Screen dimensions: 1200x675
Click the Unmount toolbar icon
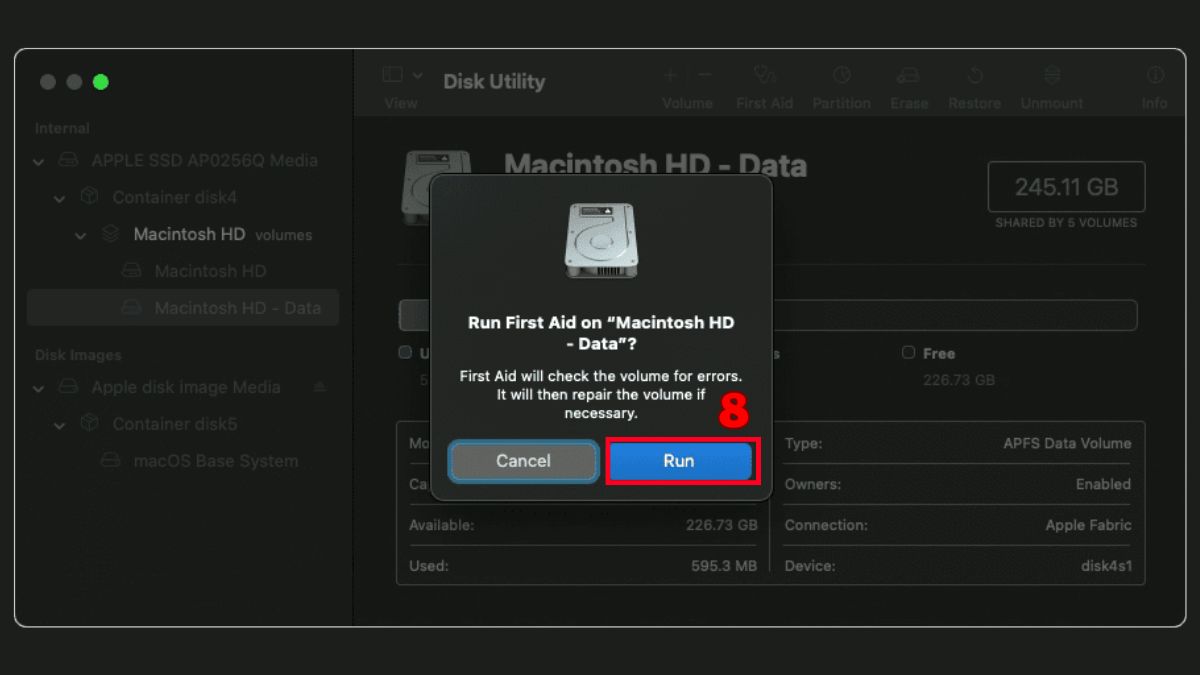click(x=1052, y=75)
